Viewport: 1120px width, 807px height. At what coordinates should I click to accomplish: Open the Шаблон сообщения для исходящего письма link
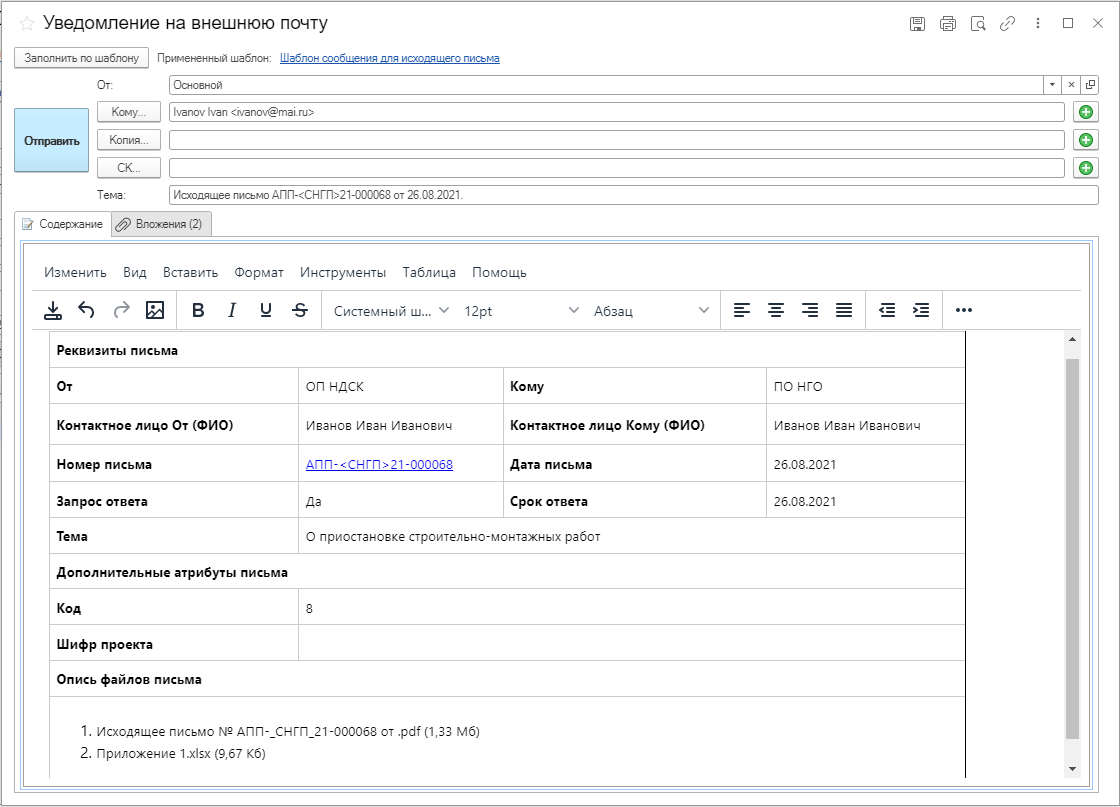[389, 58]
